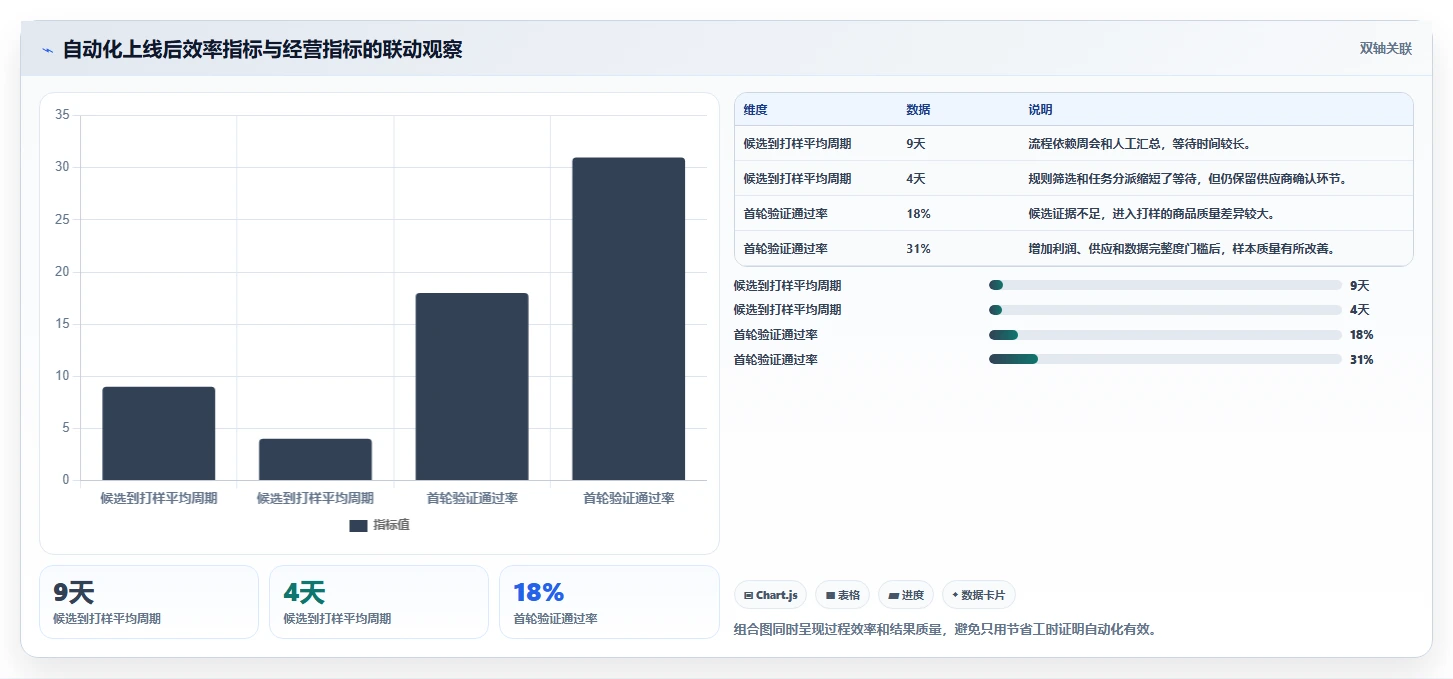
Task: Select the 数据卡片 chip
Action: (x=978, y=595)
